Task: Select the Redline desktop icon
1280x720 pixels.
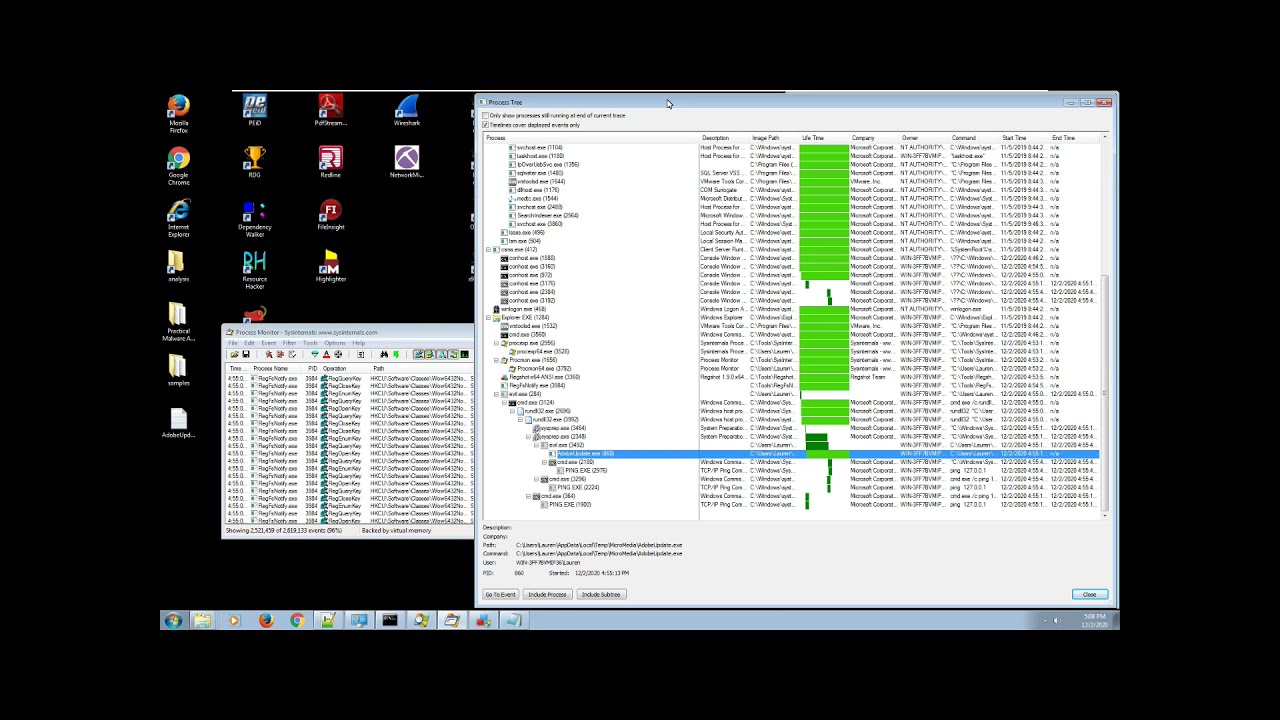Action: click(x=330, y=162)
